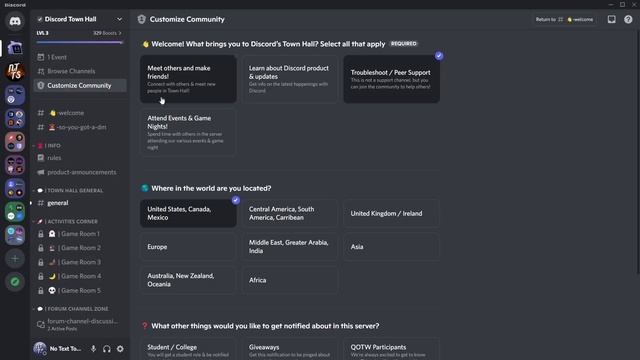Select Student / College notification option

(188, 349)
